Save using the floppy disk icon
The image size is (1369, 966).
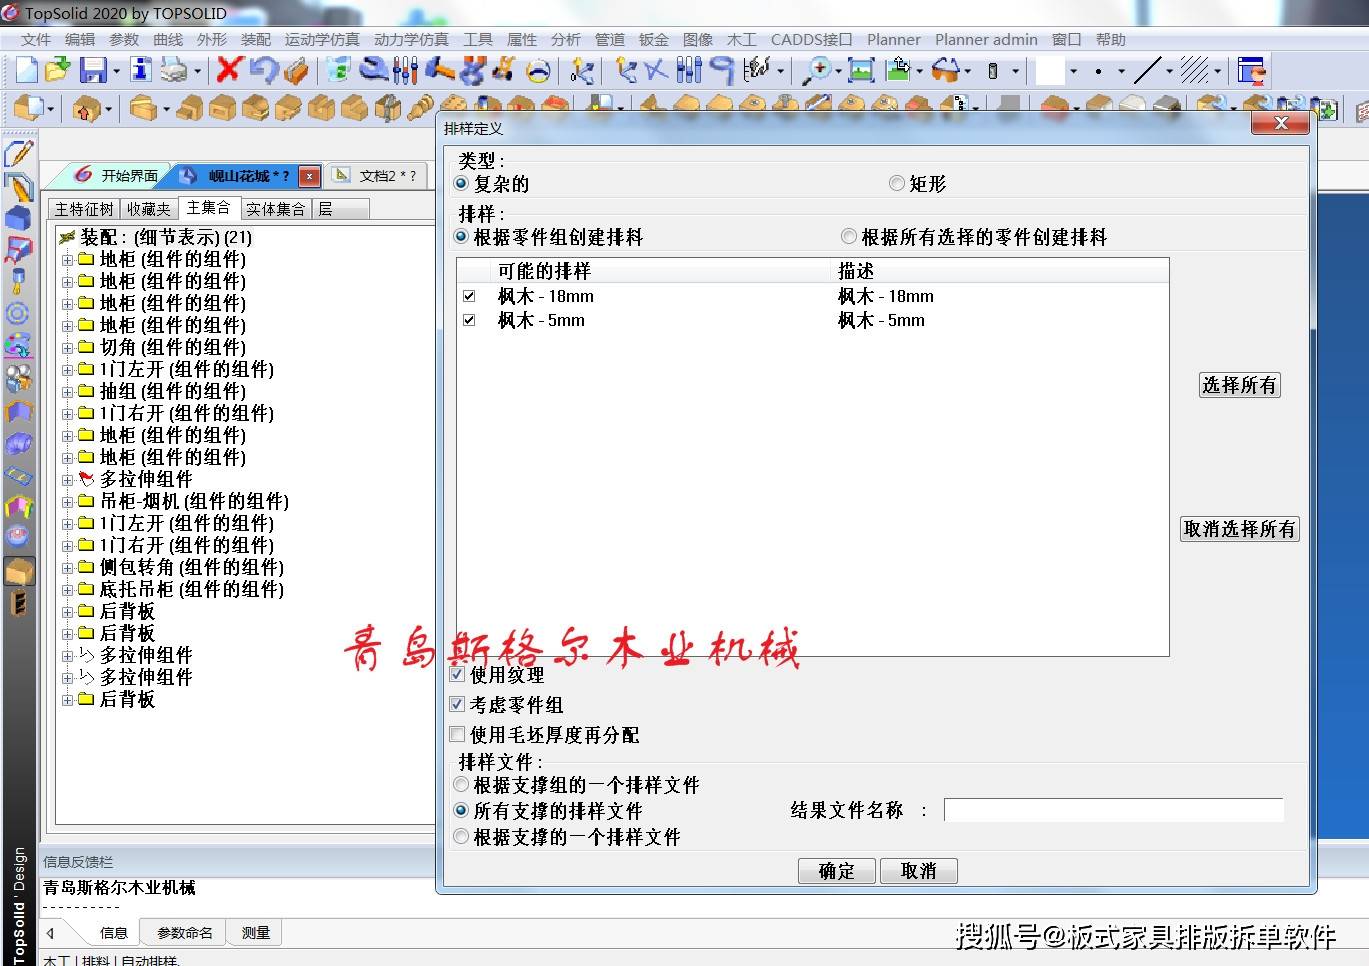point(93,70)
